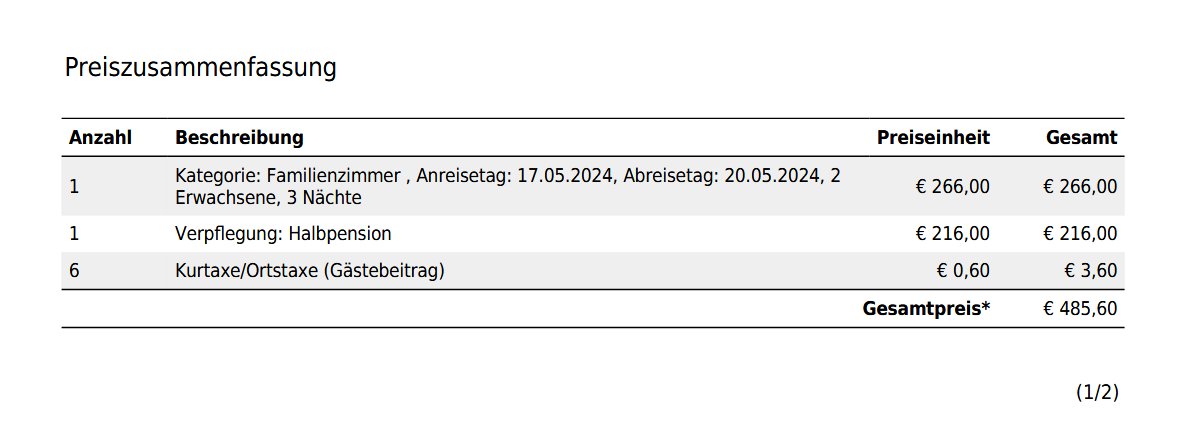Select the € 0,60 unit price

(x=963, y=271)
